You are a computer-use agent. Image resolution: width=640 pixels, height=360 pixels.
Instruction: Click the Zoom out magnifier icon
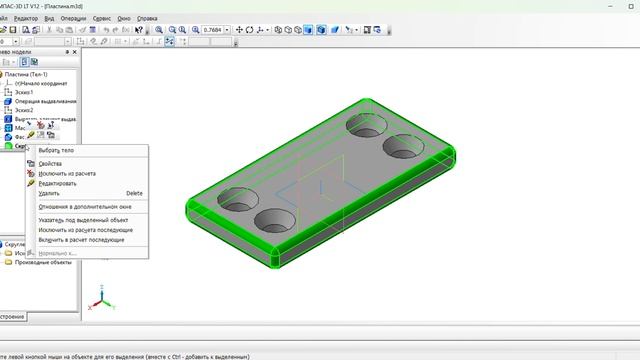point(172,30)
